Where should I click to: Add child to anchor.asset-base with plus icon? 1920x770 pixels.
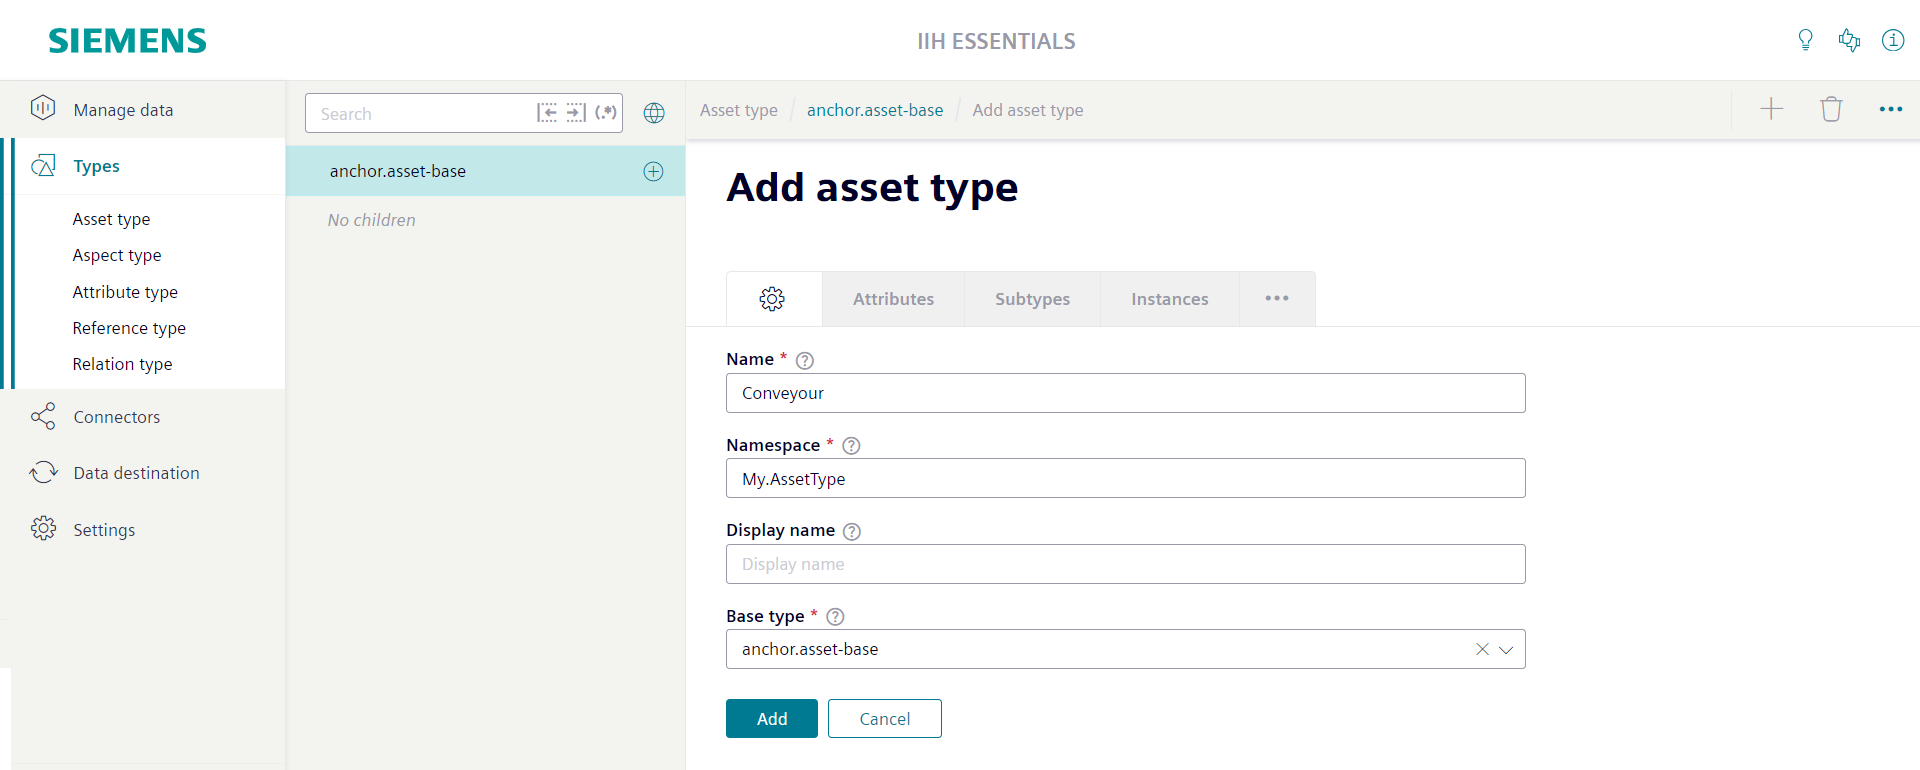[653, 171]
